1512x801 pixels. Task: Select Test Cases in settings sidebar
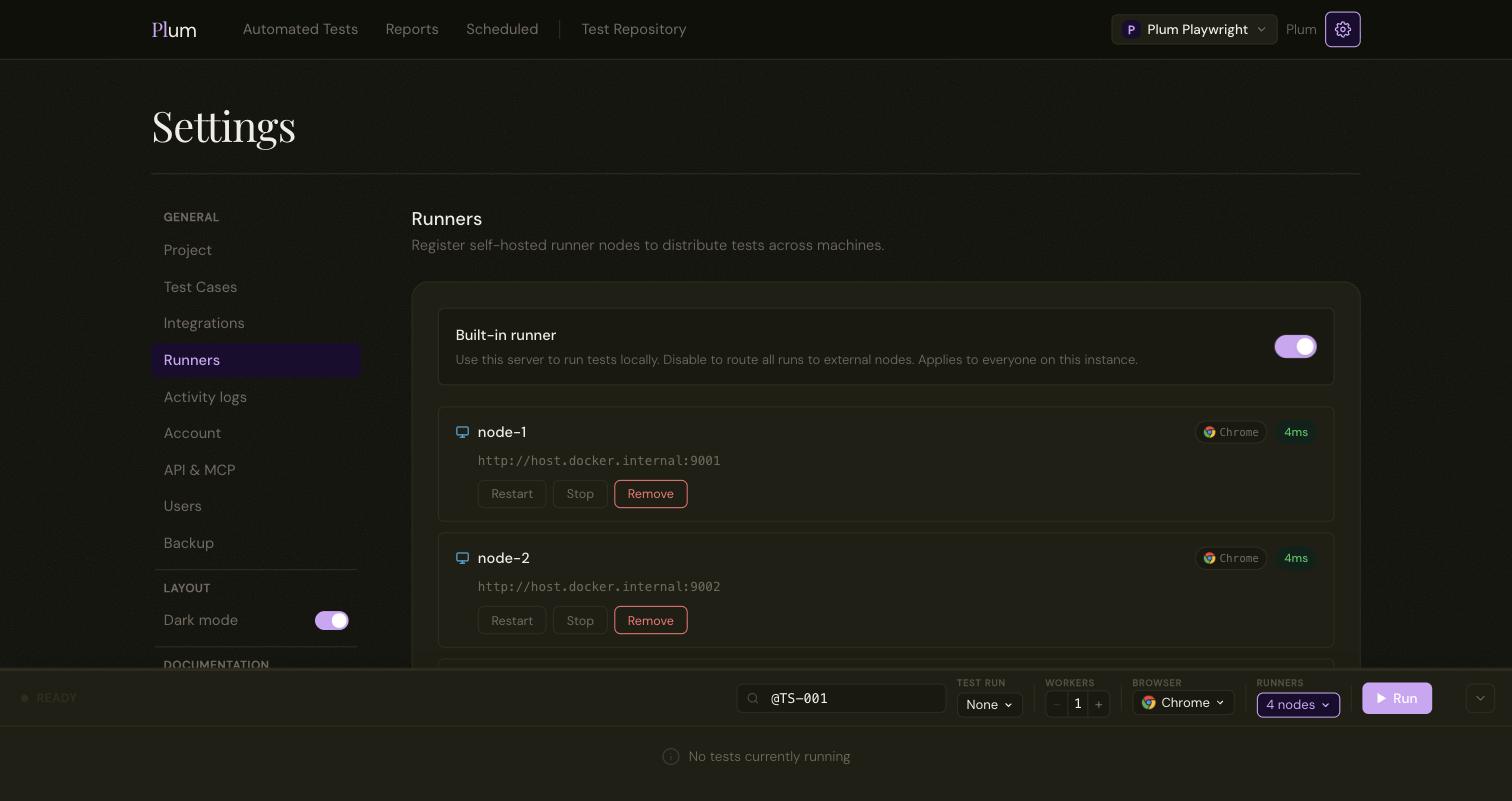point(256,287)
